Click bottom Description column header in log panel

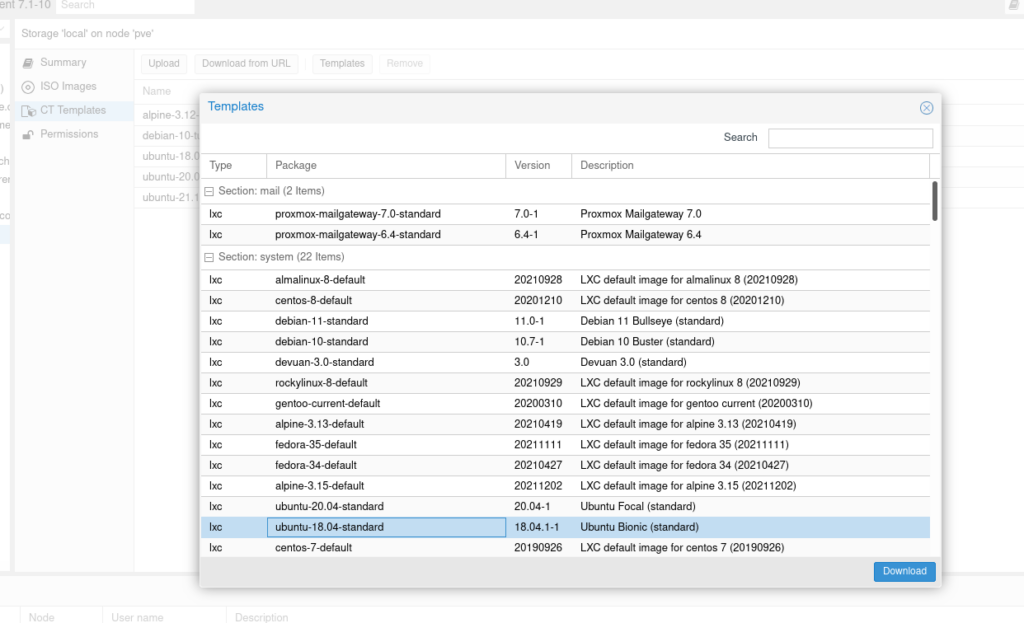[x=261, y=618]
